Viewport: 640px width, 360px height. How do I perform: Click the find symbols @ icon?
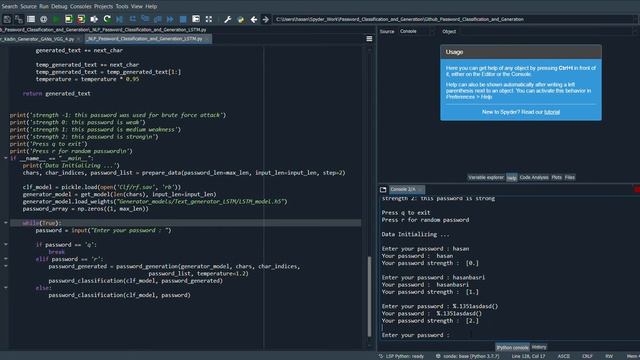44,19
